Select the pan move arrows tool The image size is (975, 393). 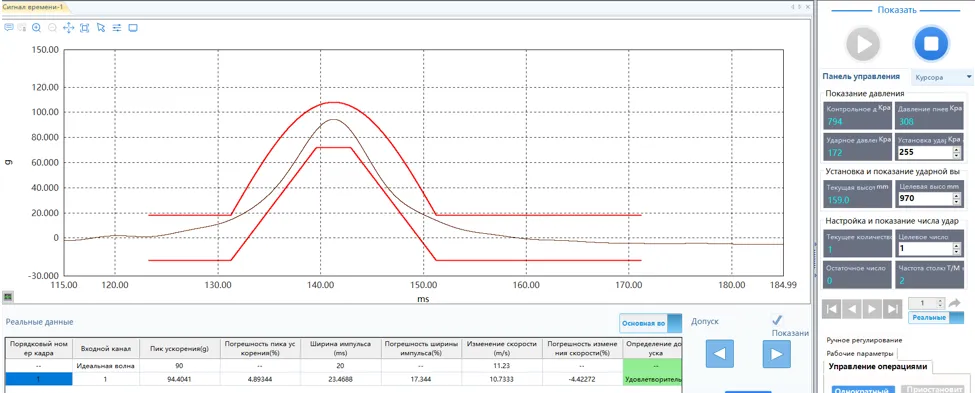coord(68,27)
